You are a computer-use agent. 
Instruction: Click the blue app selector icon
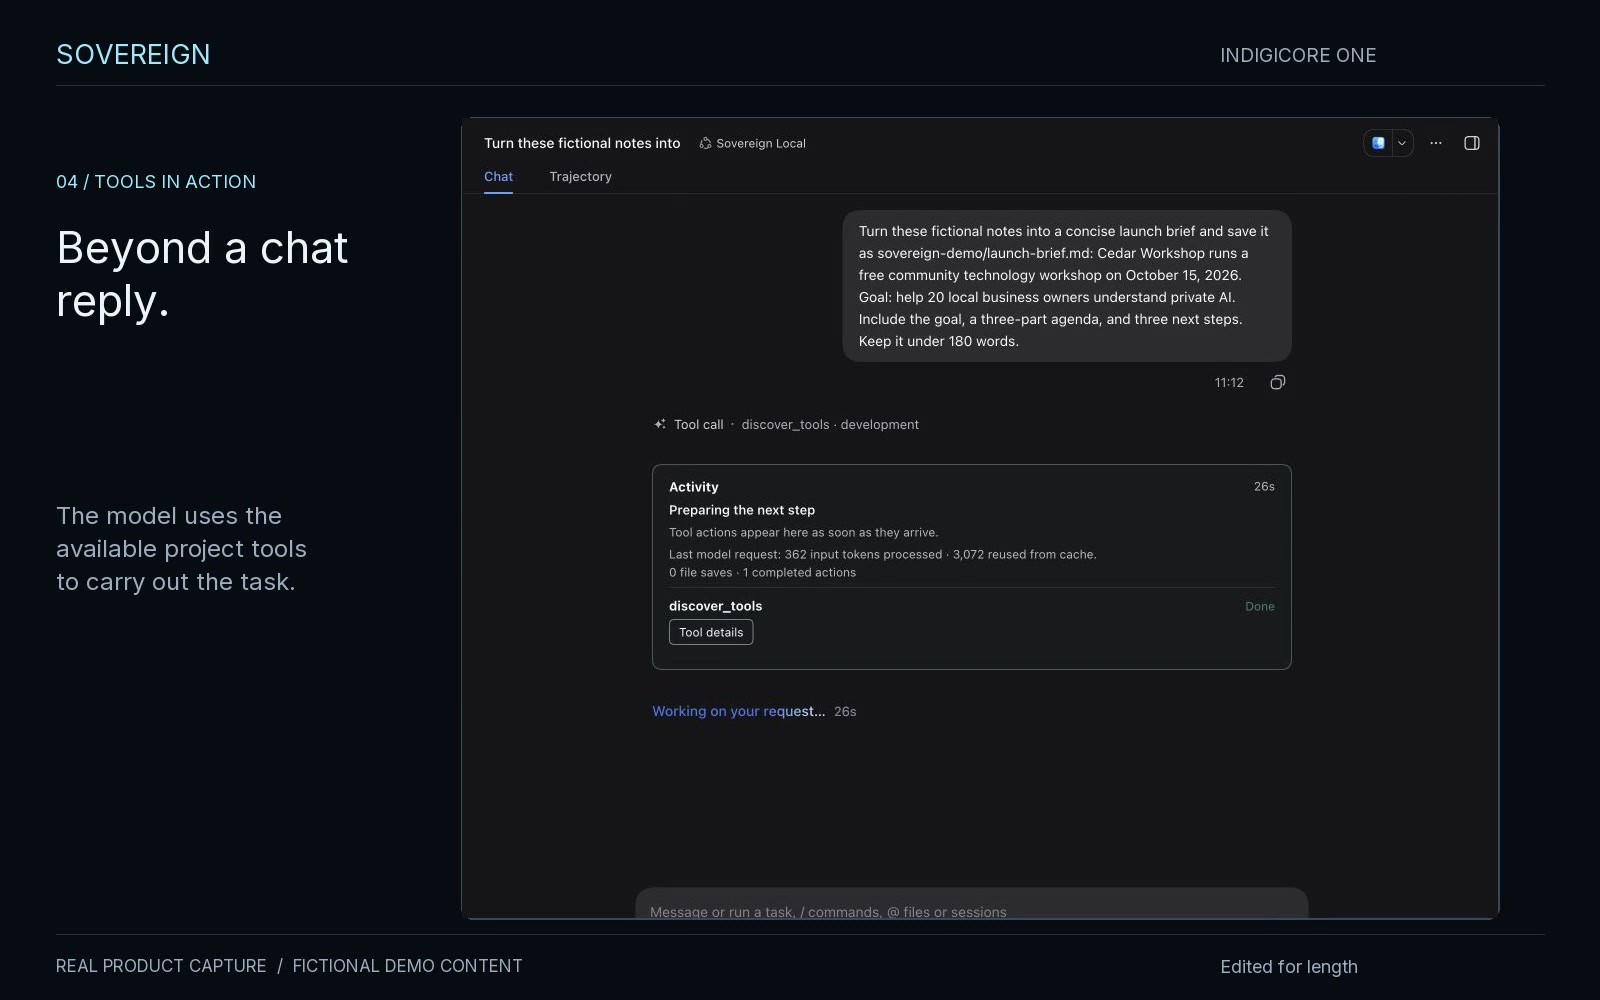click(x=1378, y=143)
